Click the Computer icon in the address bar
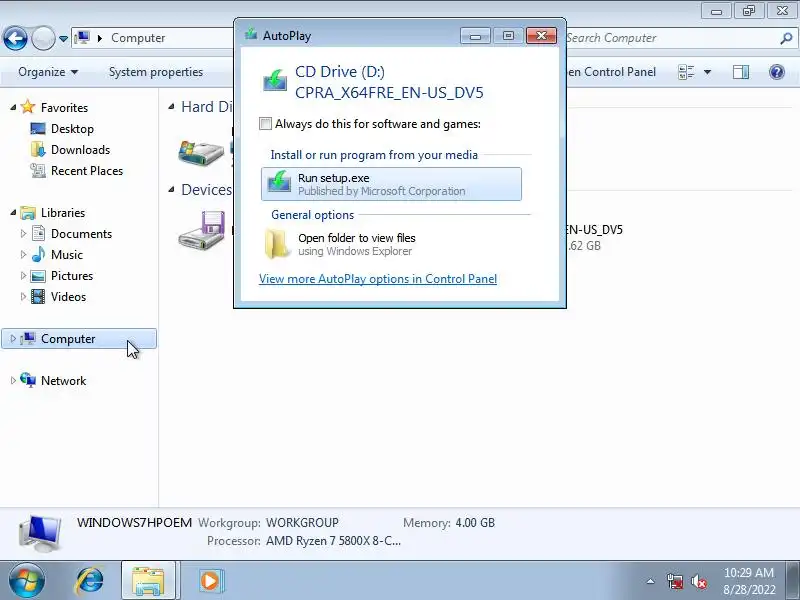This screenshot has height=600, width=800. coord(82,38)
